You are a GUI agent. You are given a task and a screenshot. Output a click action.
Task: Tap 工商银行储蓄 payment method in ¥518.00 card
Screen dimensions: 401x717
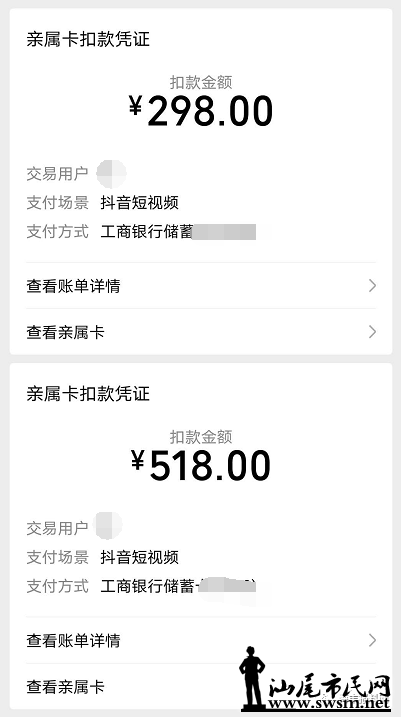[147, 586]
